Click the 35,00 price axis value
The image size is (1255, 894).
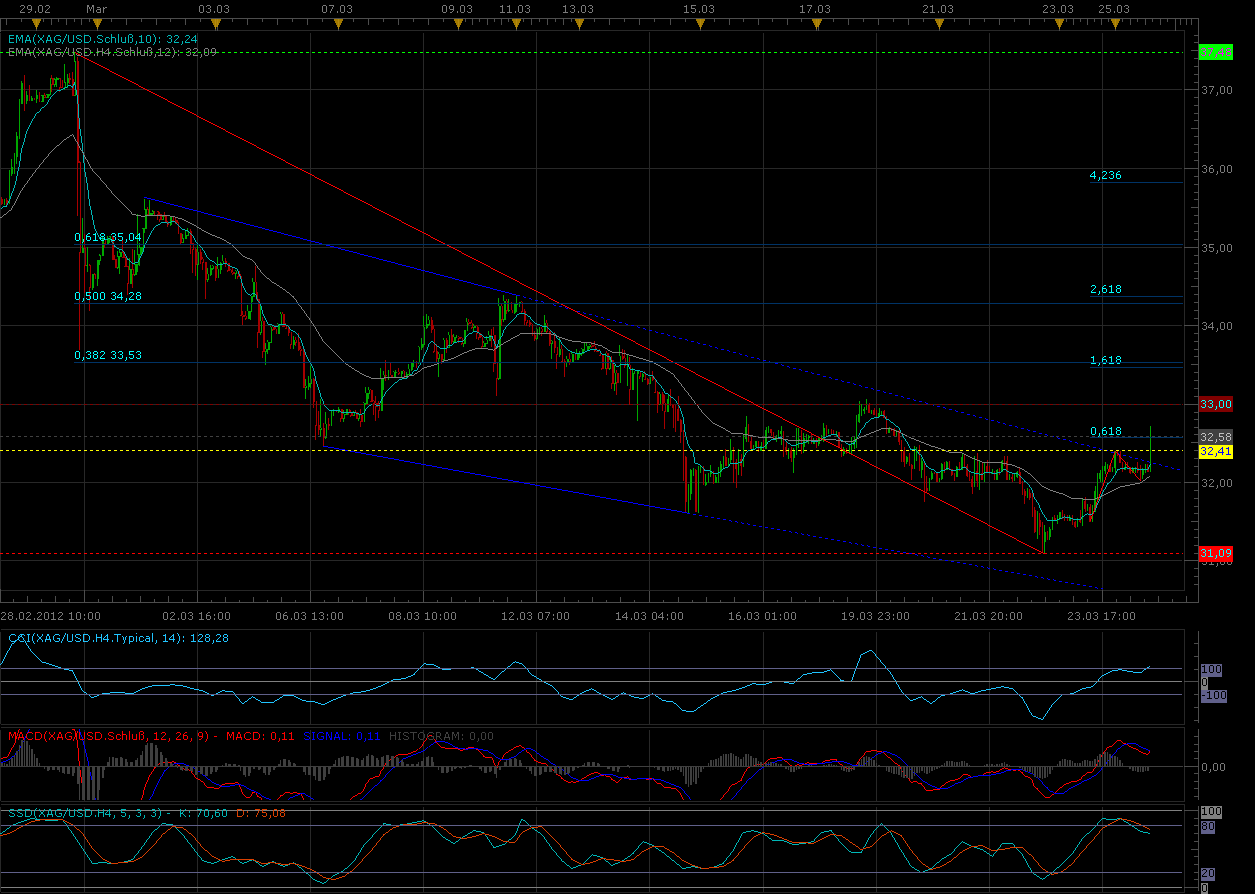tap(1217, 248)
